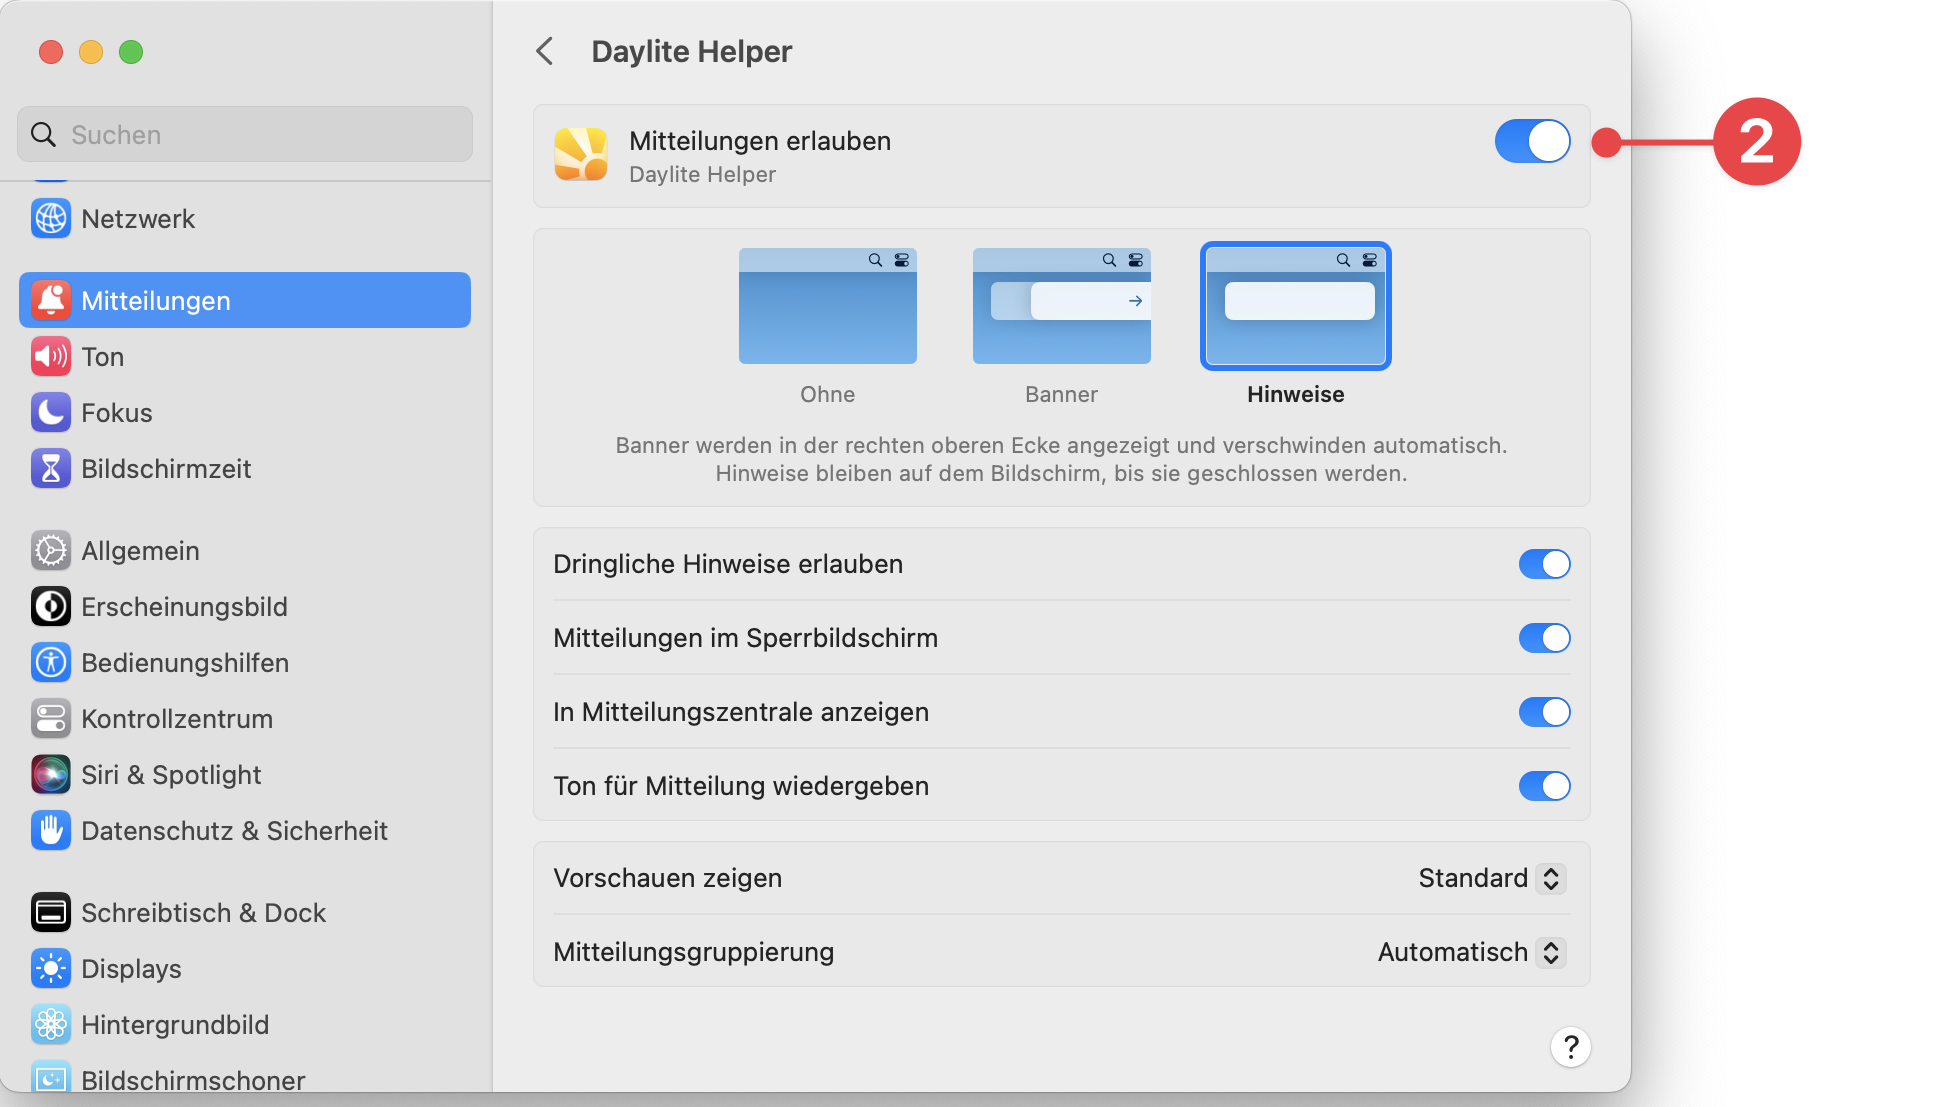Disable Mitteilungen im Sperrbildschirm
The width and height of the screenshot is (1945, 1107).
tap(1544, 638)
